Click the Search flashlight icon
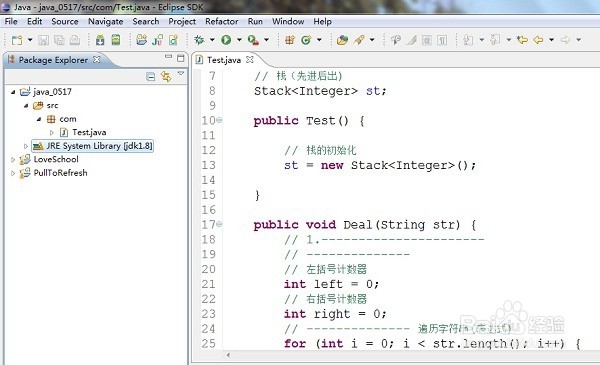600x365 pixels. click(x=359, y=40)
